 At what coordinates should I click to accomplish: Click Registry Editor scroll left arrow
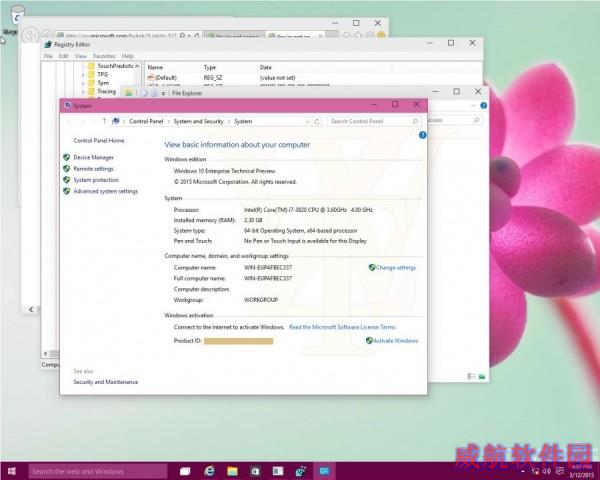point(46,353)
